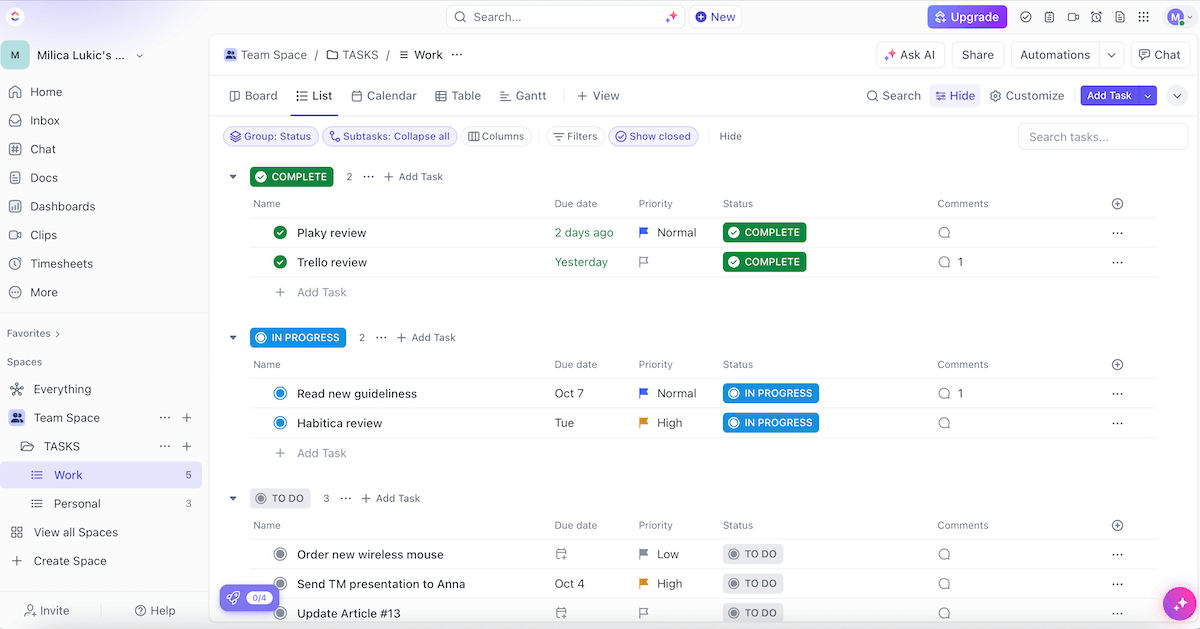1200x629 pixels.
Task: Open the Clip recorder camera icon
Action: click(1074, 17)
